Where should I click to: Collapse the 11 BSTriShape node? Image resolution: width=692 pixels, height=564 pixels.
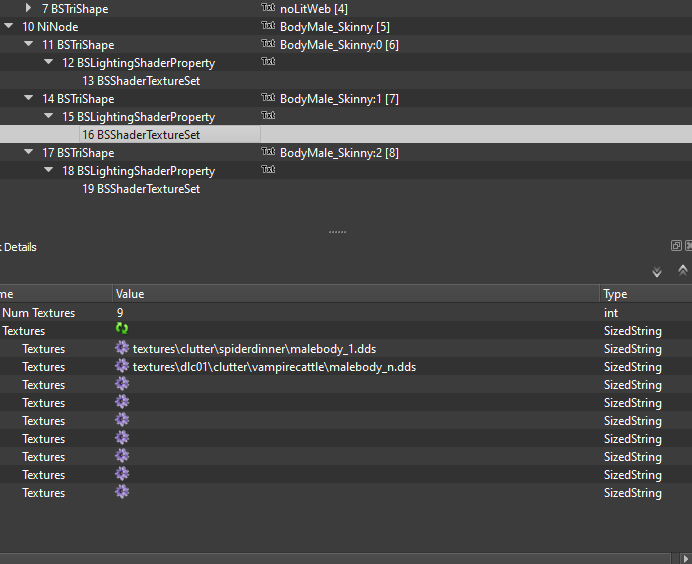pyautogui.click(x=29, y=44)
